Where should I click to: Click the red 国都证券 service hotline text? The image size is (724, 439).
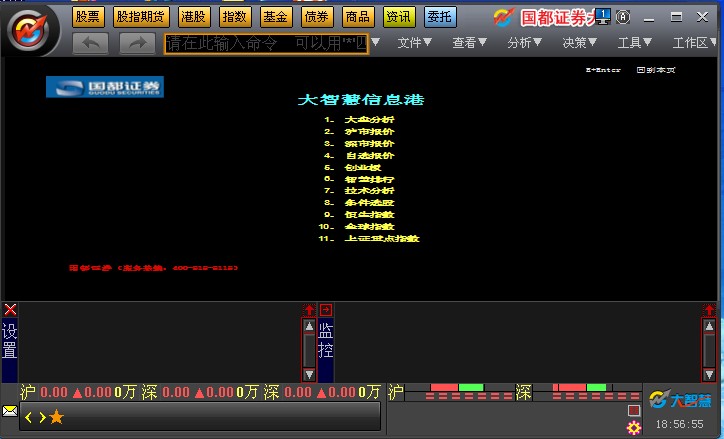[x=153, y=268]
